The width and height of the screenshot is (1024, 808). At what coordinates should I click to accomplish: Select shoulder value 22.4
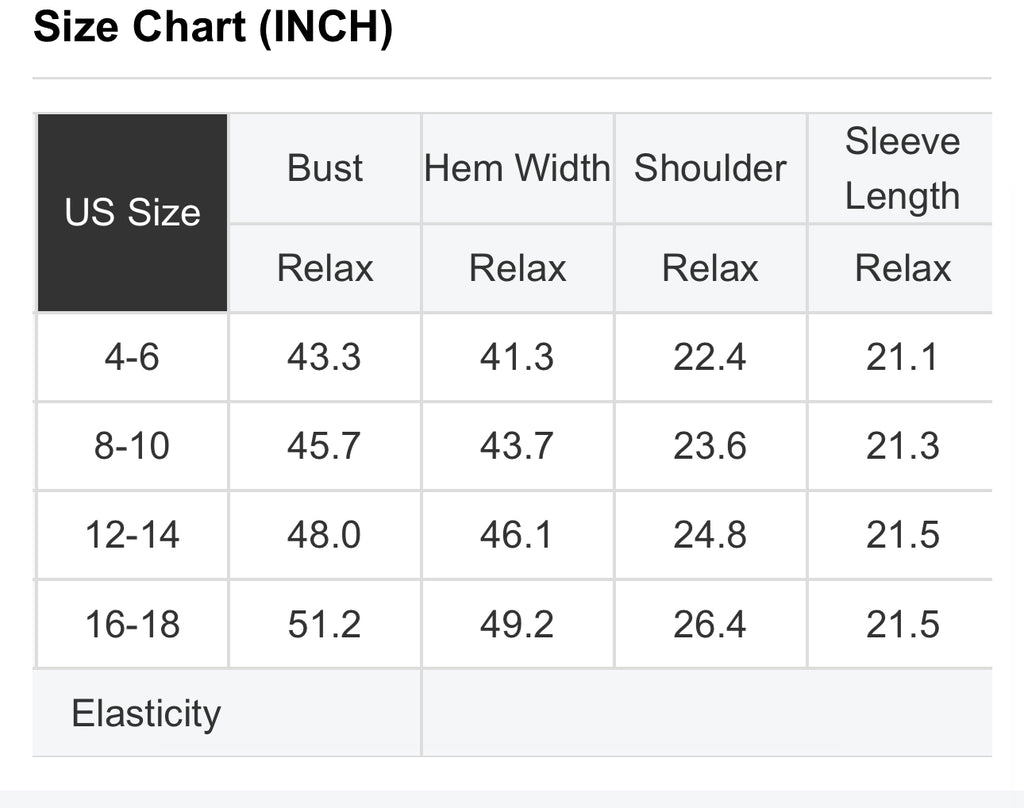[710, 357]
